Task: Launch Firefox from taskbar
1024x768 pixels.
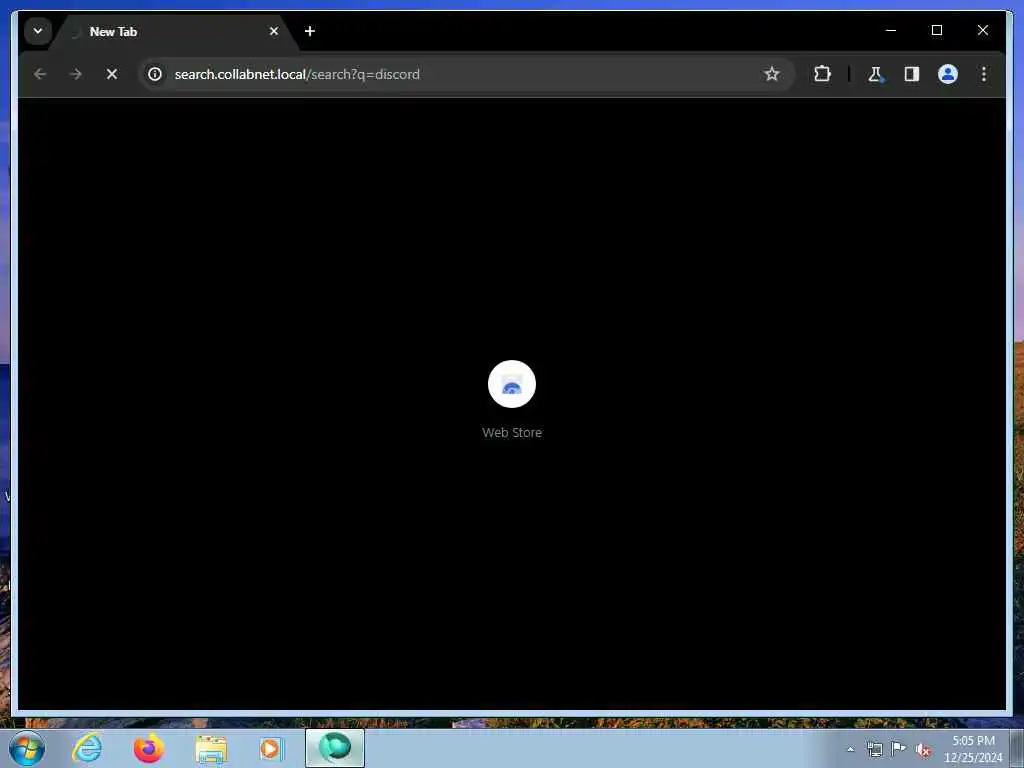Action: (x=149, y=748)
